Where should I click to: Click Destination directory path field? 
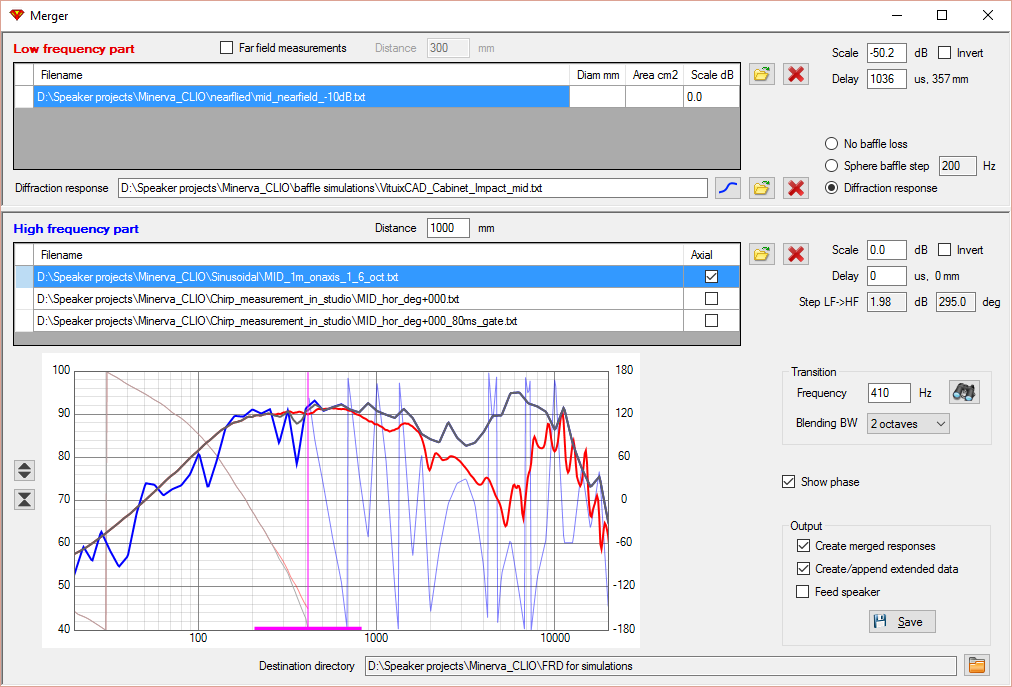(660, 666)
